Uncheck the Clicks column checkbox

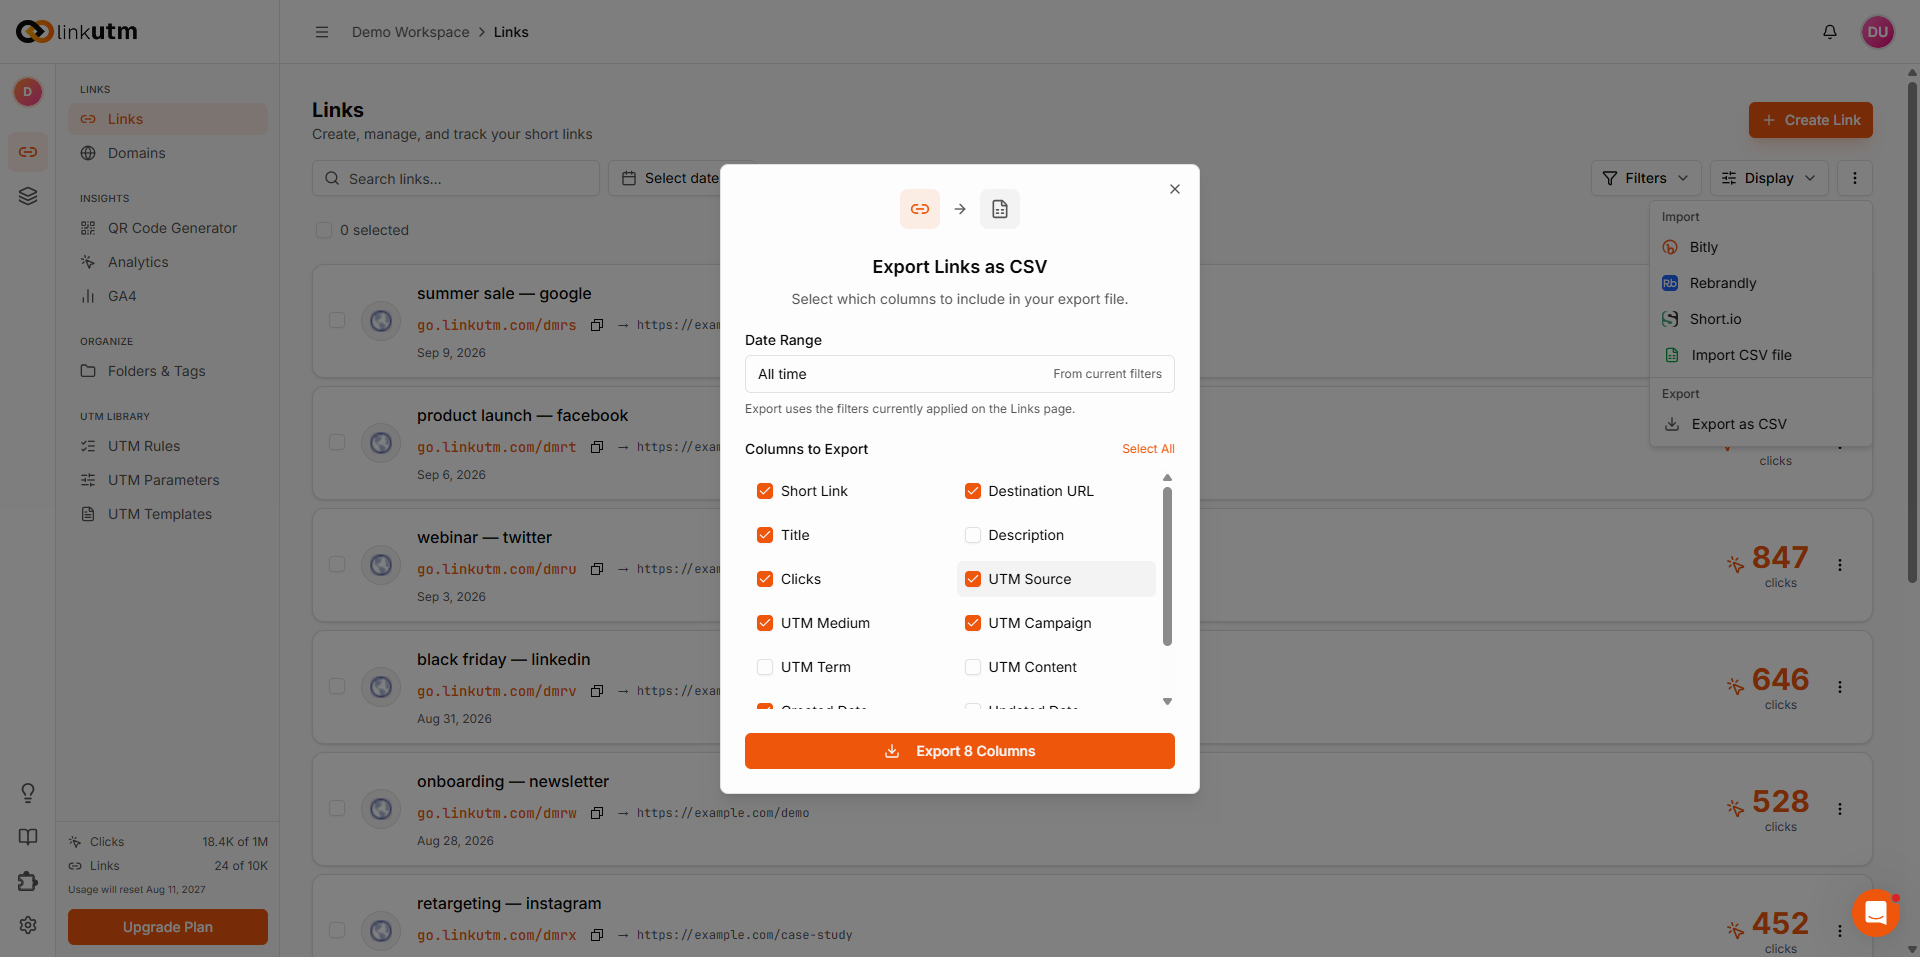(765, 579)
